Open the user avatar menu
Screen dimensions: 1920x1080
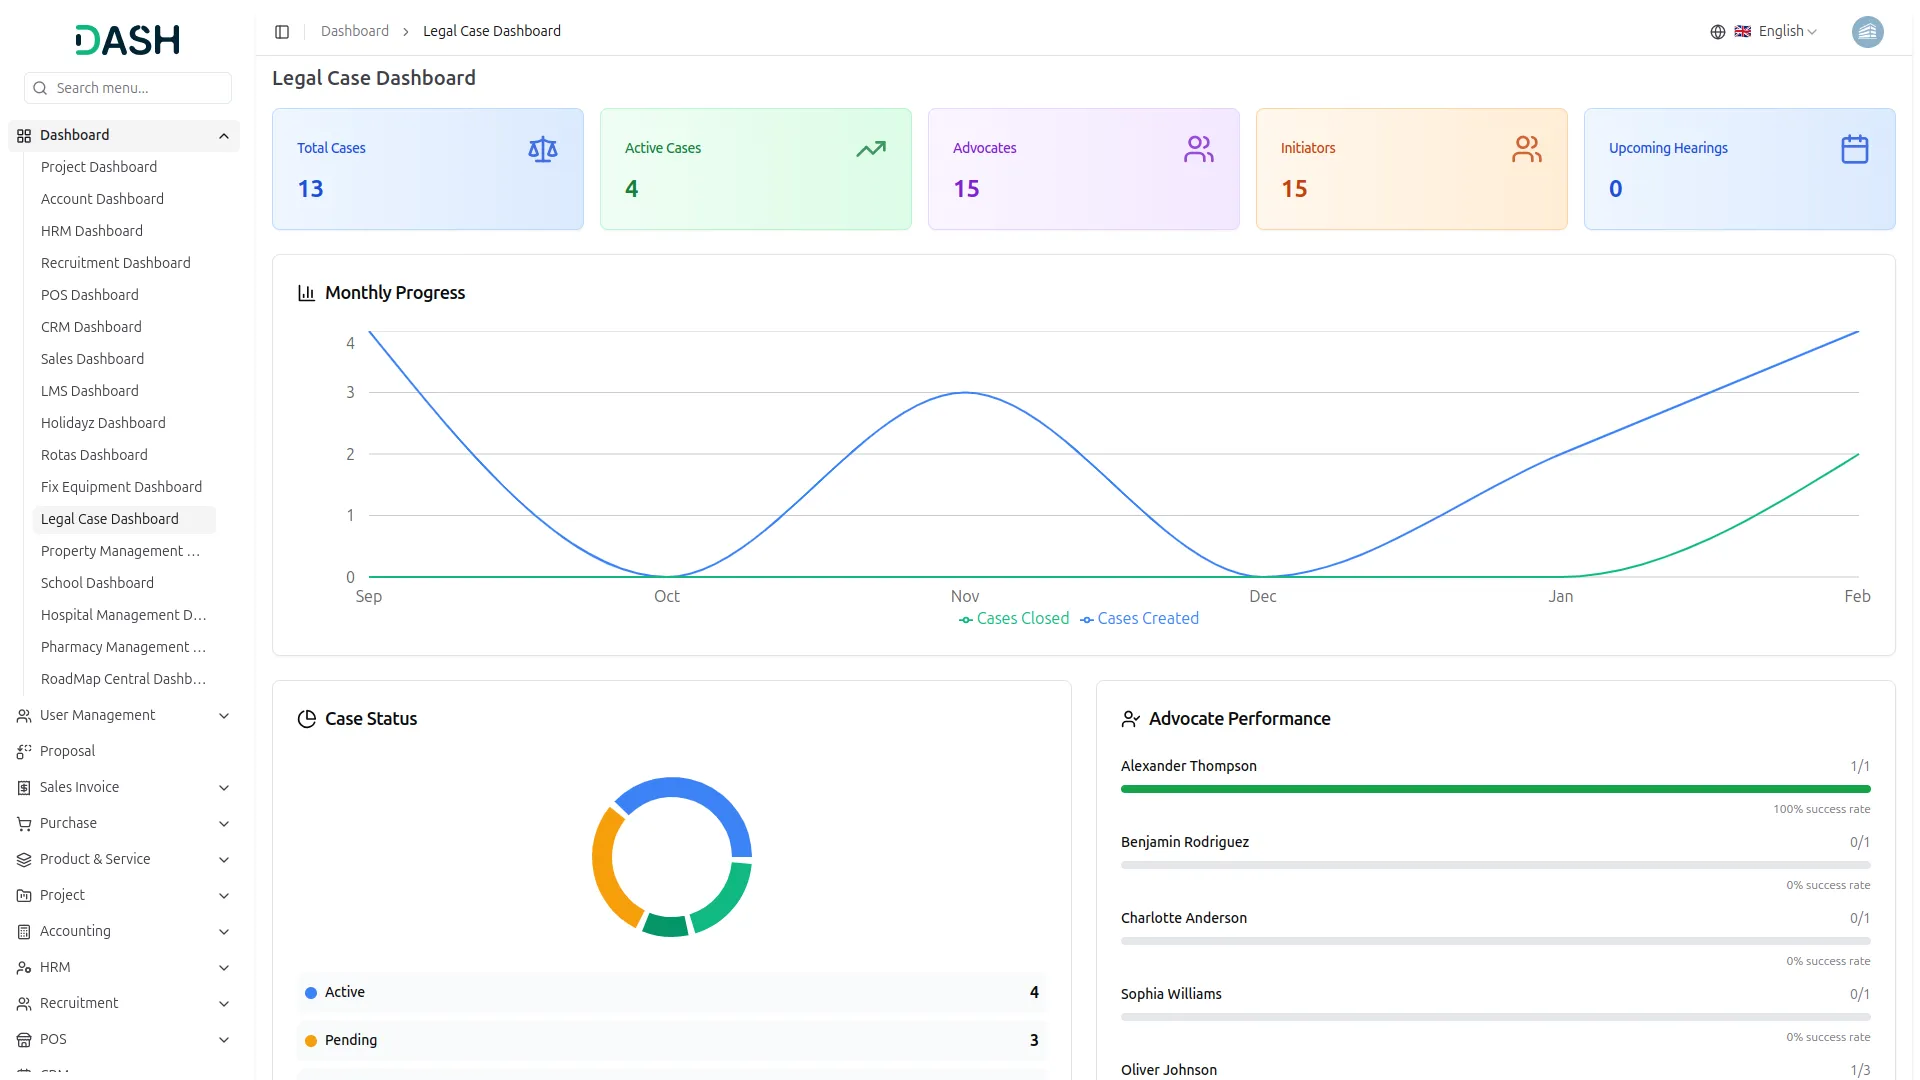(1867, 32)
